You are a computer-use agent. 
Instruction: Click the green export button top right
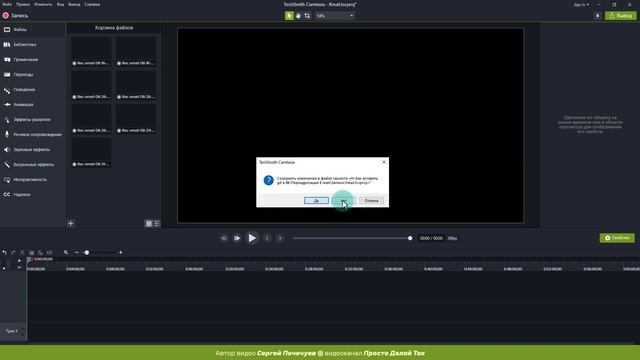620,16
